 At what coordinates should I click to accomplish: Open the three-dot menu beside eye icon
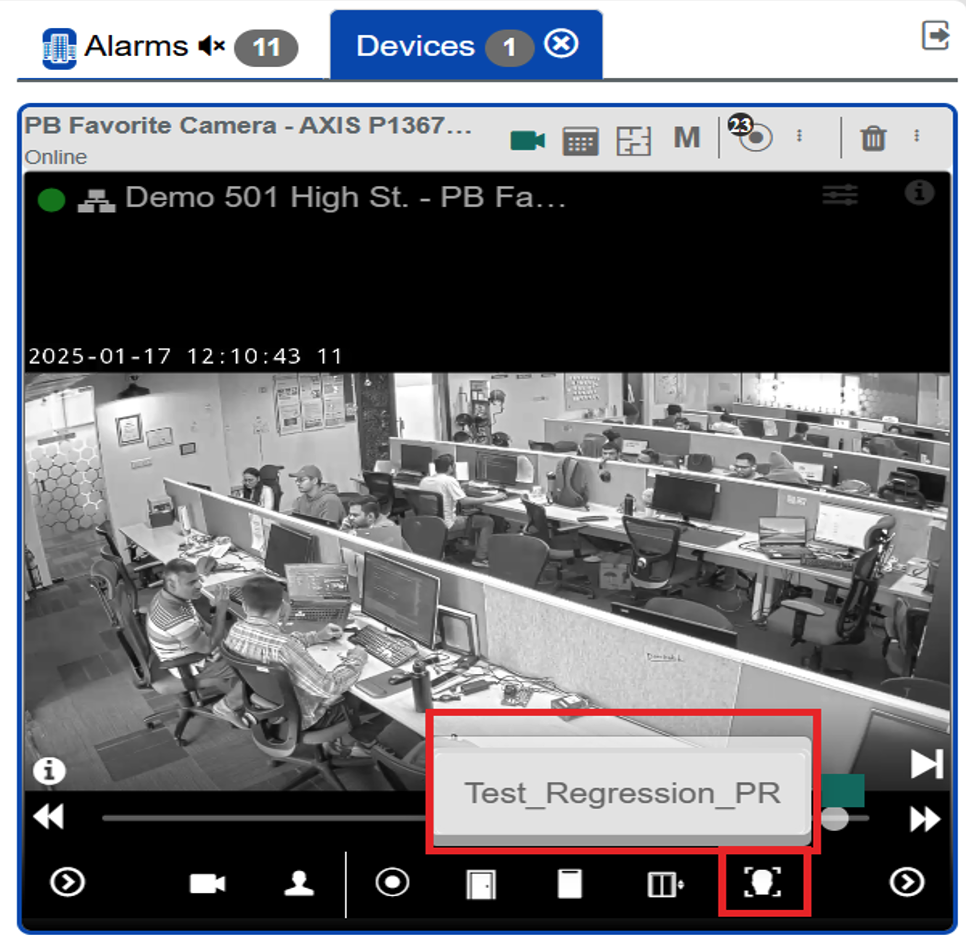tap(799, 140)
